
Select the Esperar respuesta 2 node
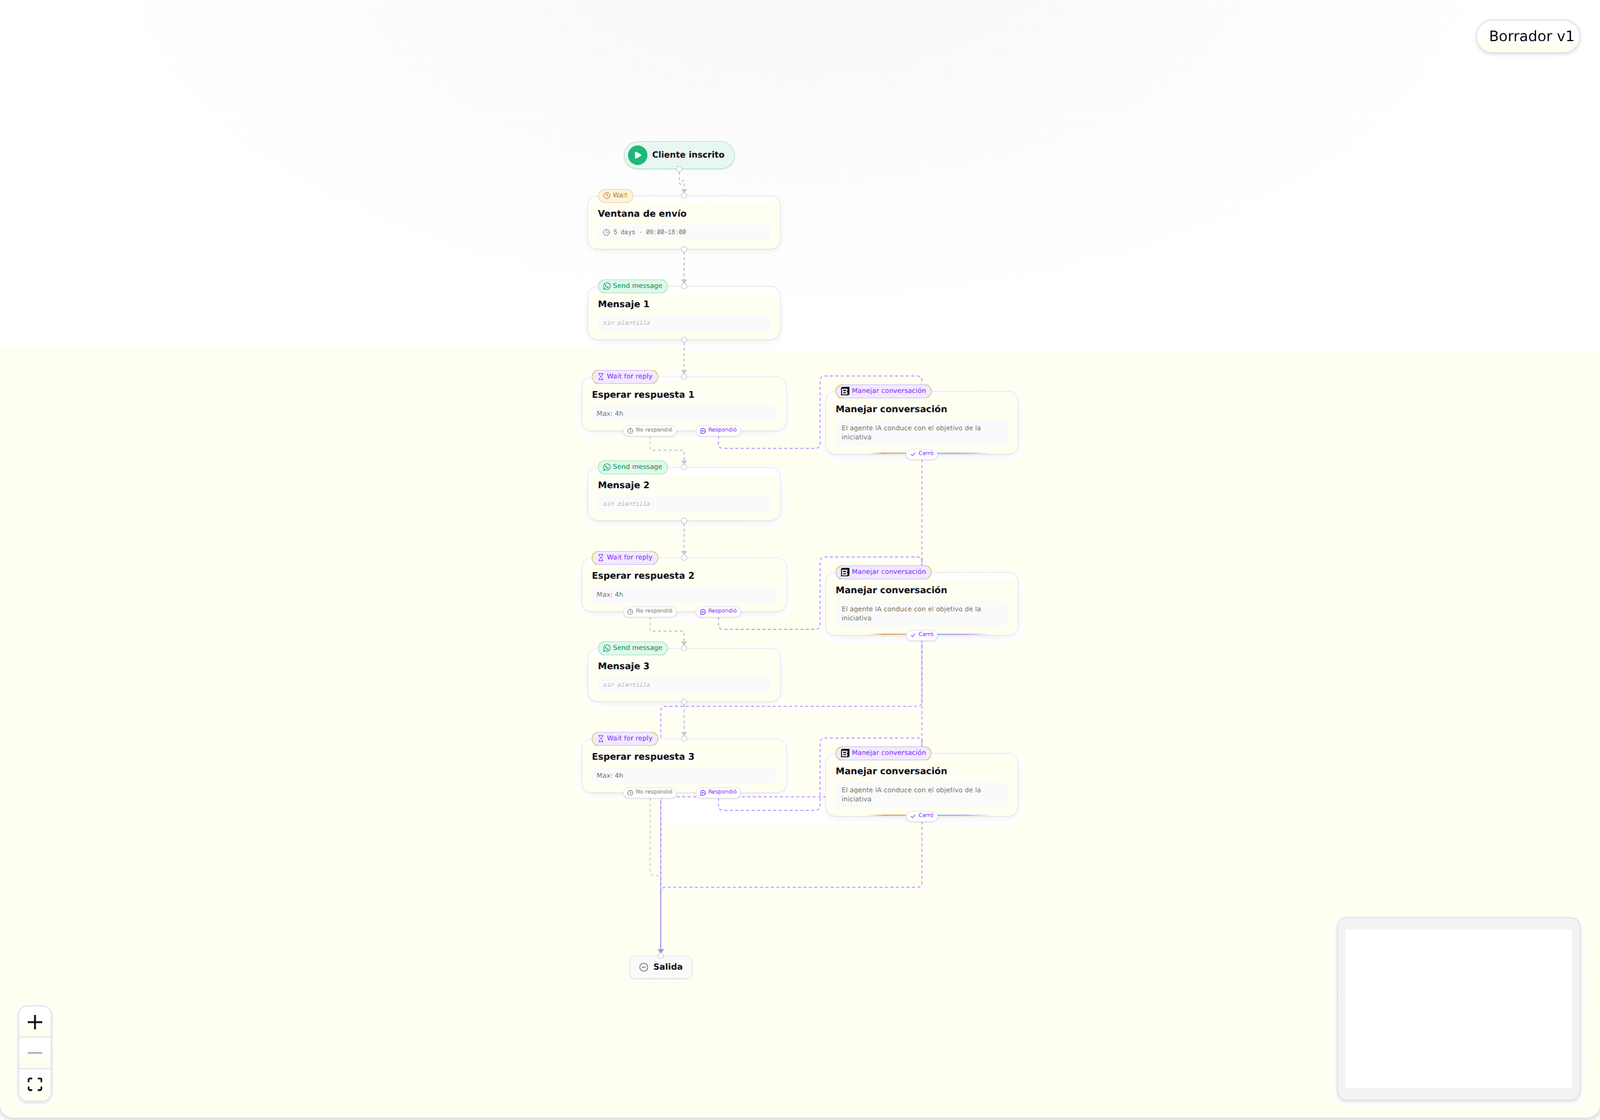684,584
